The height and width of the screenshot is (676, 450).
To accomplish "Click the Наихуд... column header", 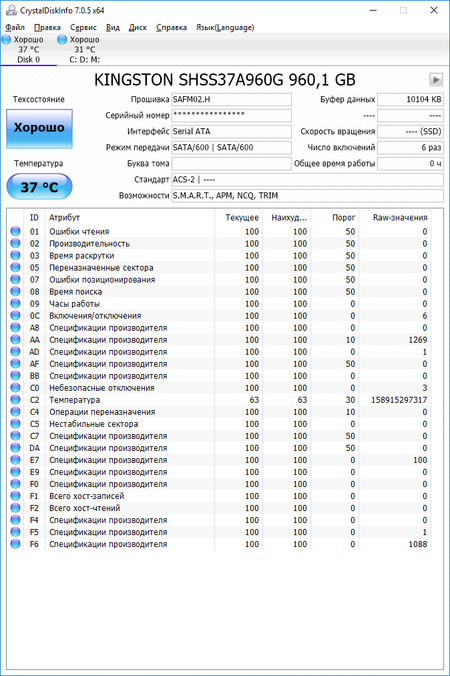I will click(x=287, y=218).
